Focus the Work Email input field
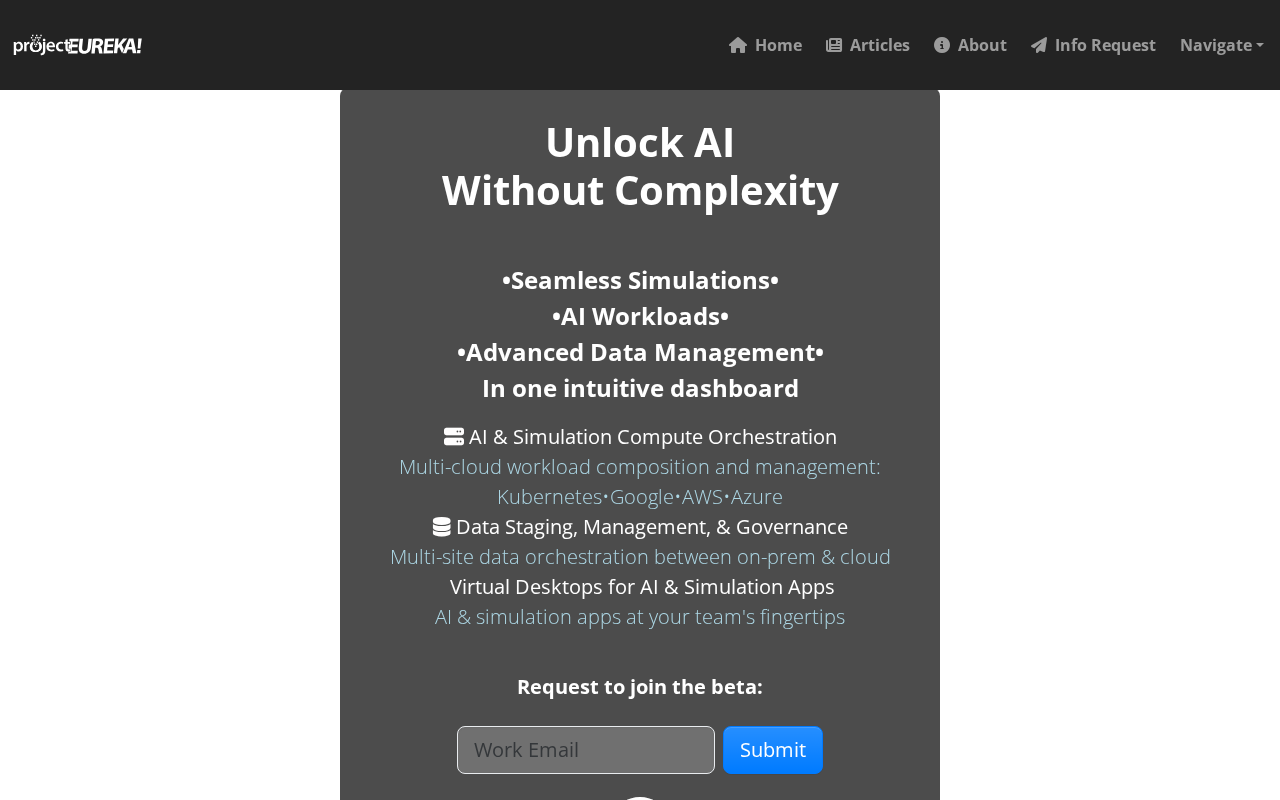1280x800 pixels. coord(586,750)
